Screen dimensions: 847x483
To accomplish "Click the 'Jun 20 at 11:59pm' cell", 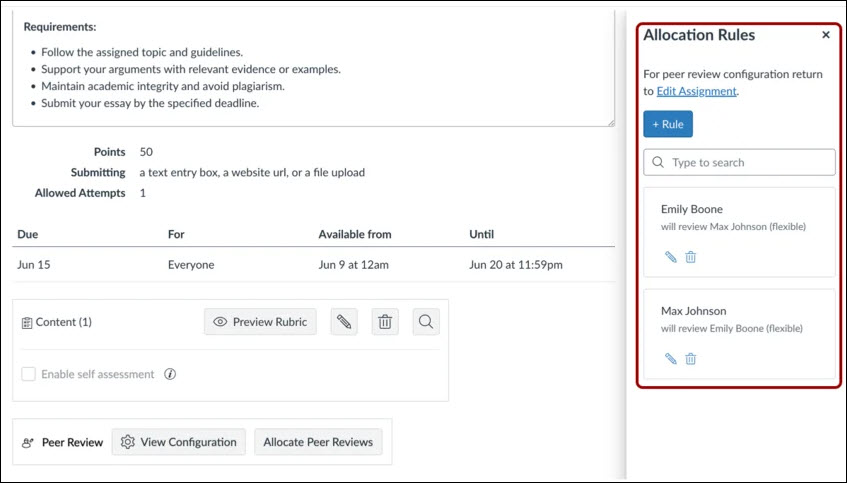I will (x=515, y=265).
